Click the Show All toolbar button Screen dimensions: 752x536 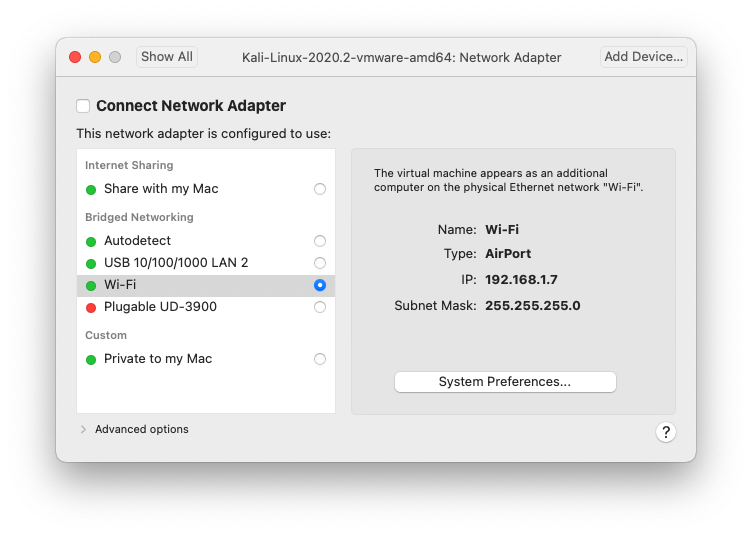point(167,57)
